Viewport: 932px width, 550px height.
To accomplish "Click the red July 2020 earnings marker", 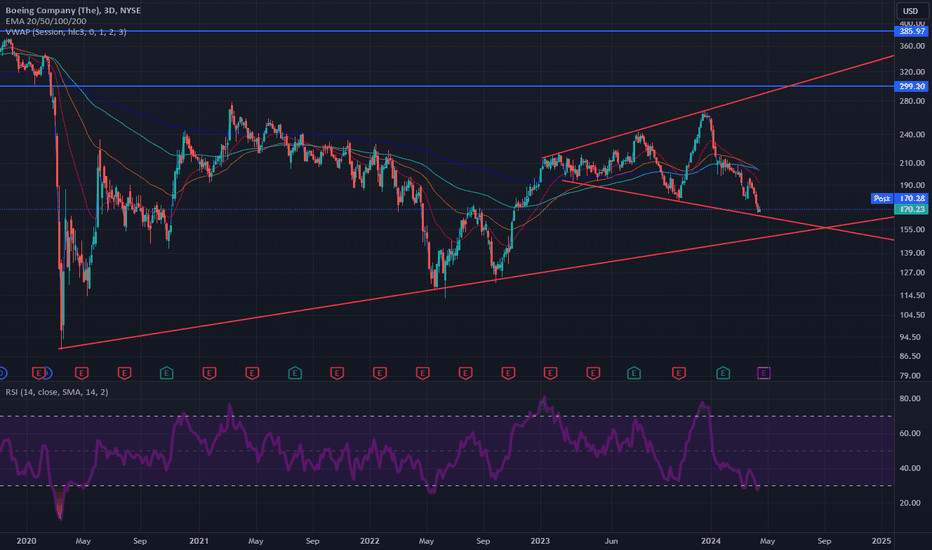I will click(124, 373).
